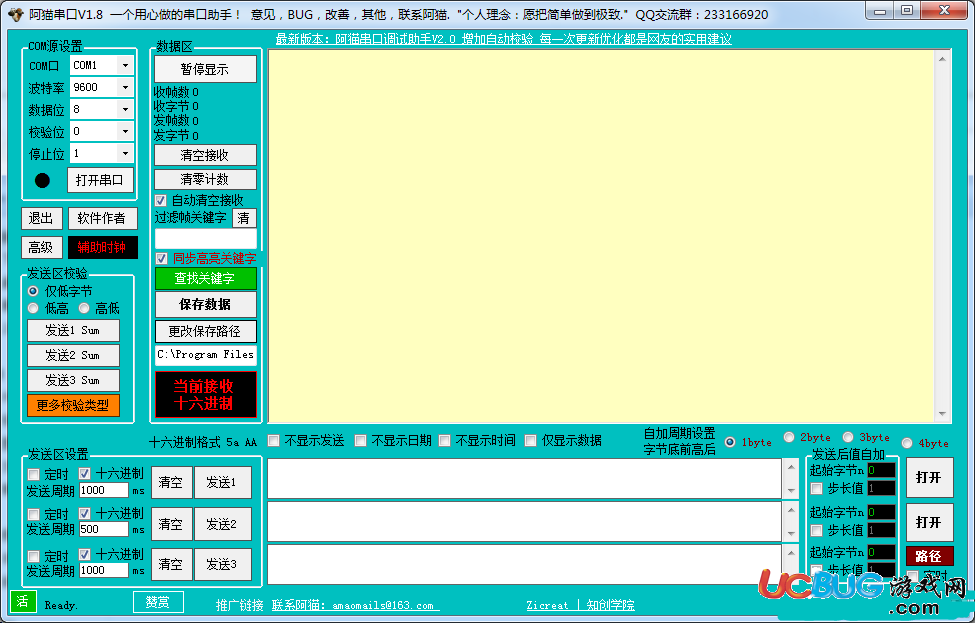Click 清空 button next to 发送1
The image size is (975, 623).
[171, 482]
